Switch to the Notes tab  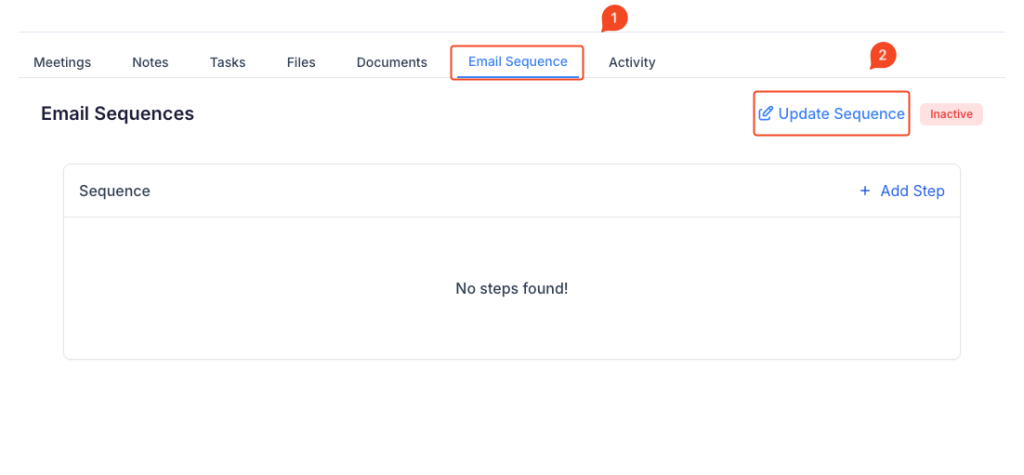coord(150,62)
